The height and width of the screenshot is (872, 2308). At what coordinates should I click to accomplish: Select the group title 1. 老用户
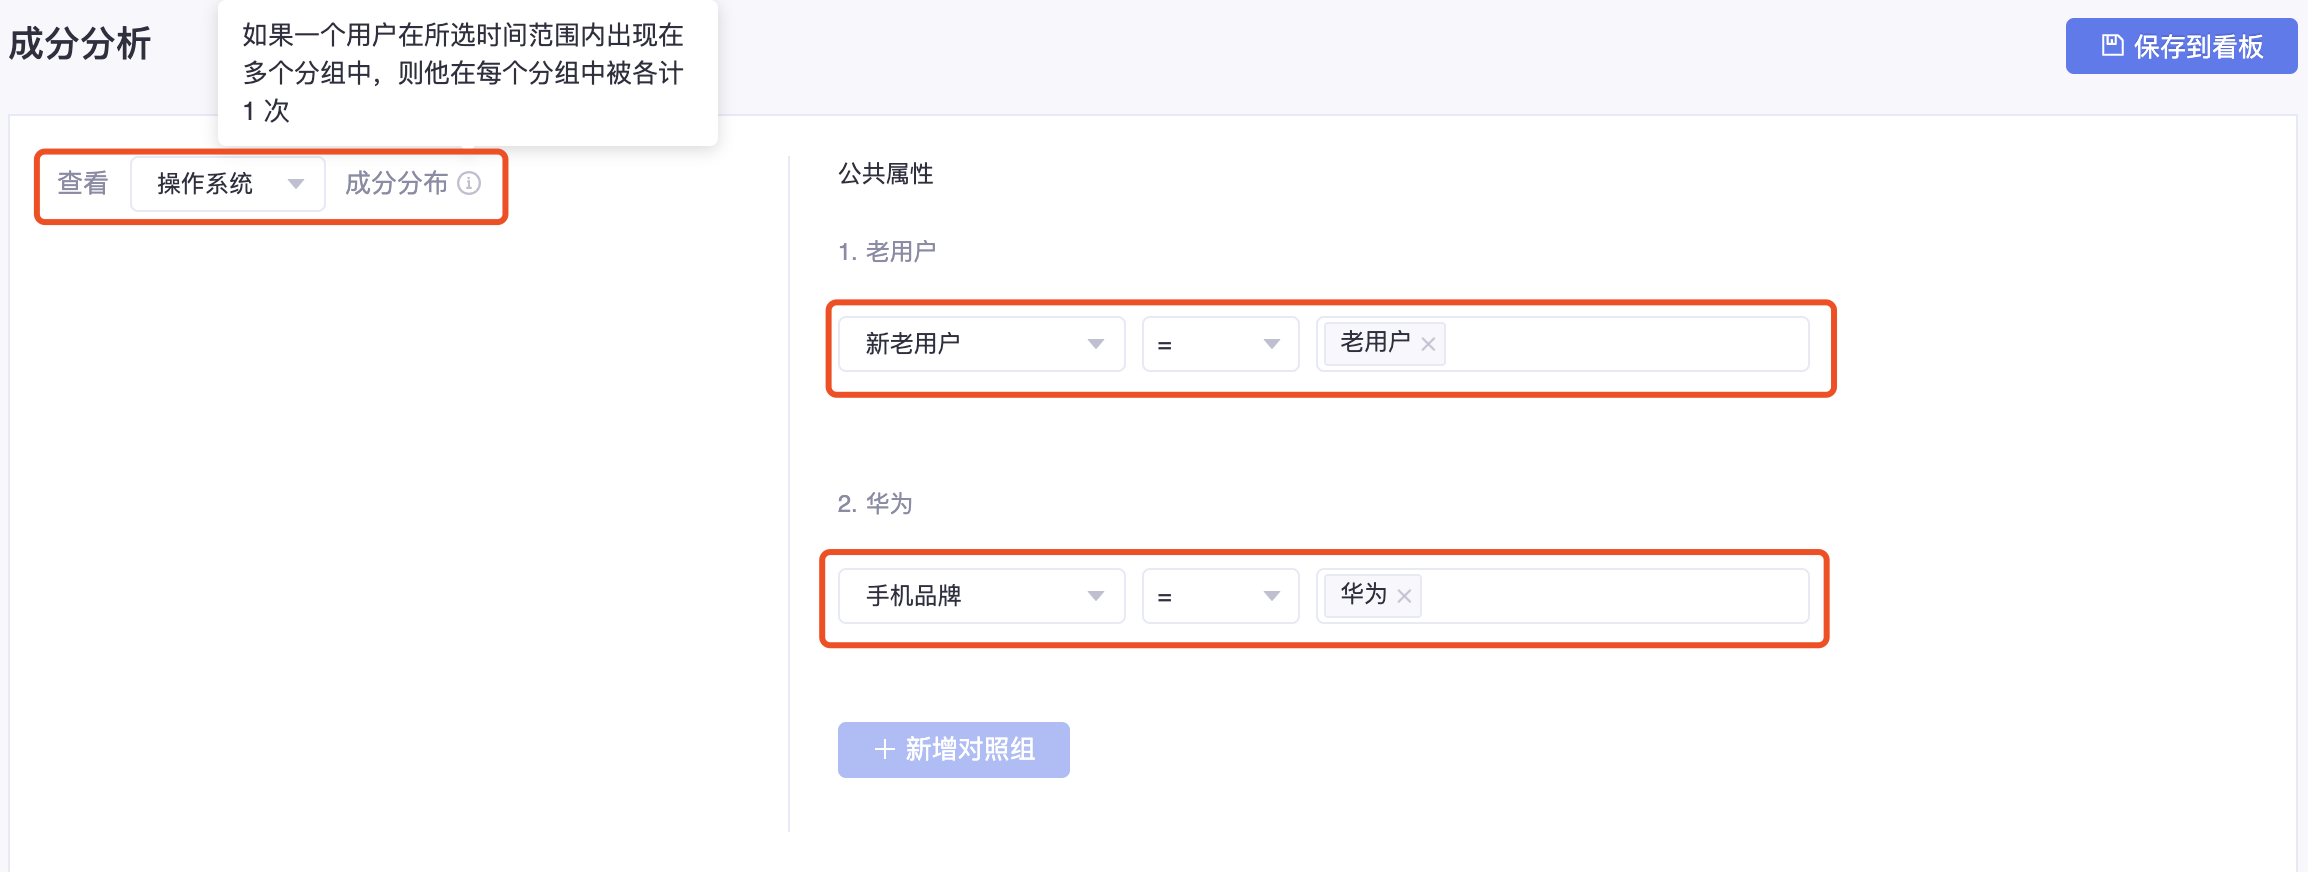[x=887, y=252]
